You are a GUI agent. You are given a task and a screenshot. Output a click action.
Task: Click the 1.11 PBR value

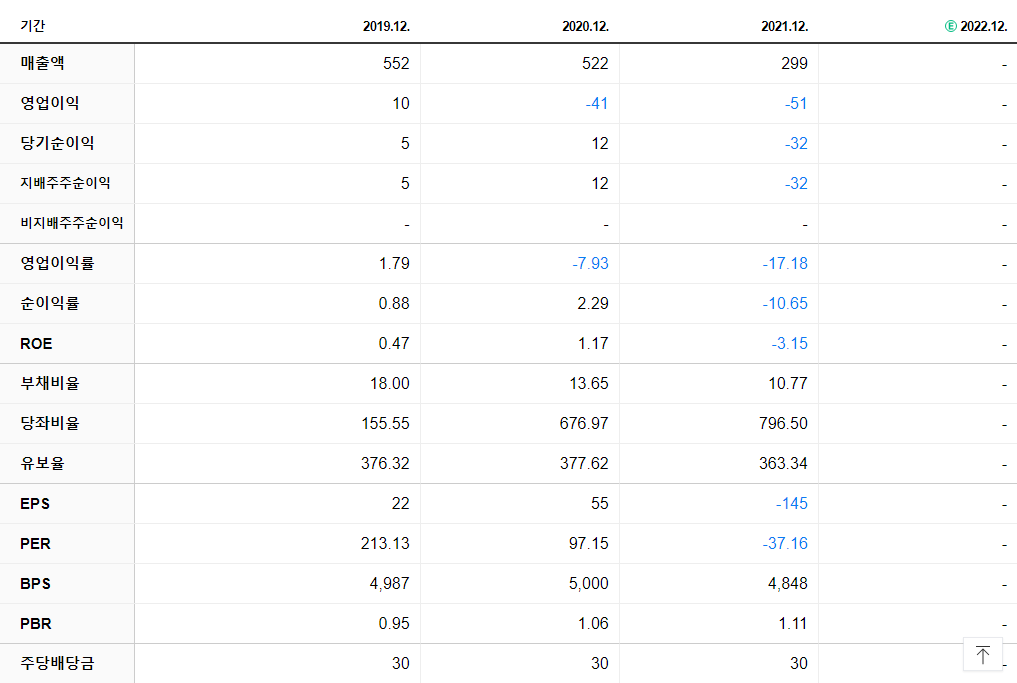[x=793, y=624]
